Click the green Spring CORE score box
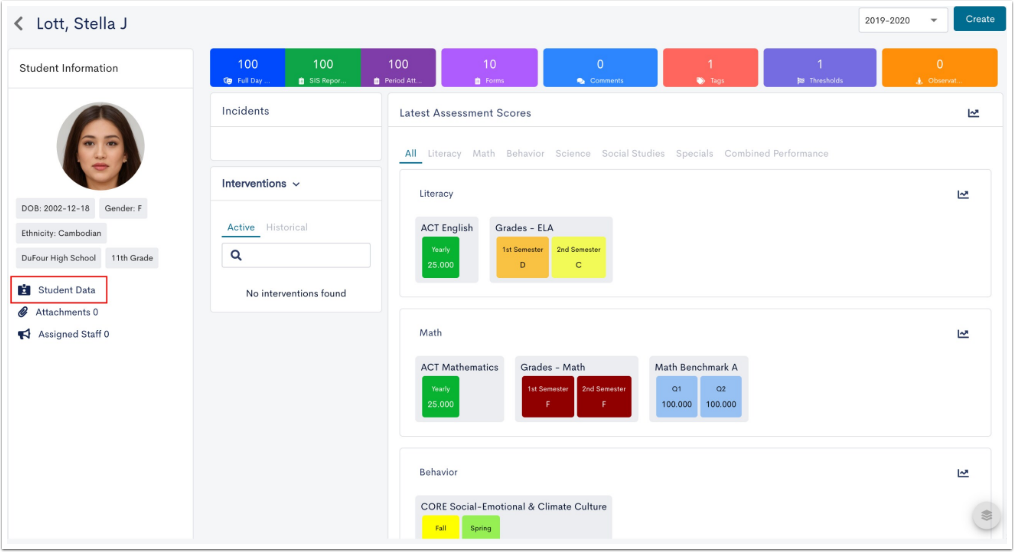The image size is (1014, 552). pos(480,527)
